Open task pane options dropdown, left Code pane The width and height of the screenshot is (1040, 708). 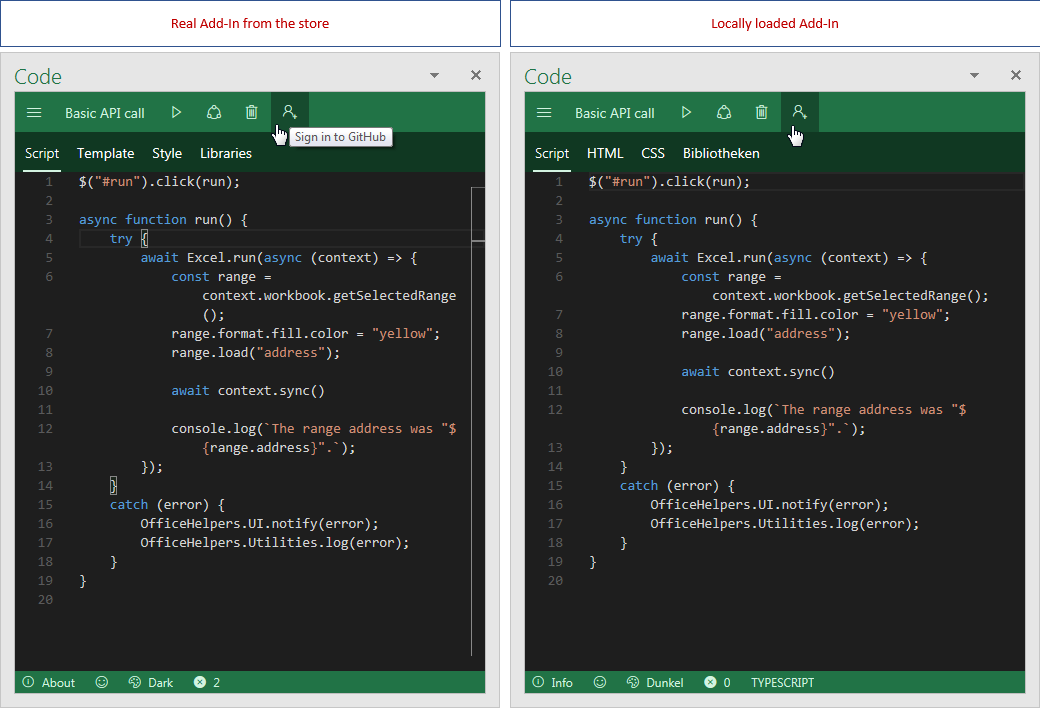coord(434,75)
